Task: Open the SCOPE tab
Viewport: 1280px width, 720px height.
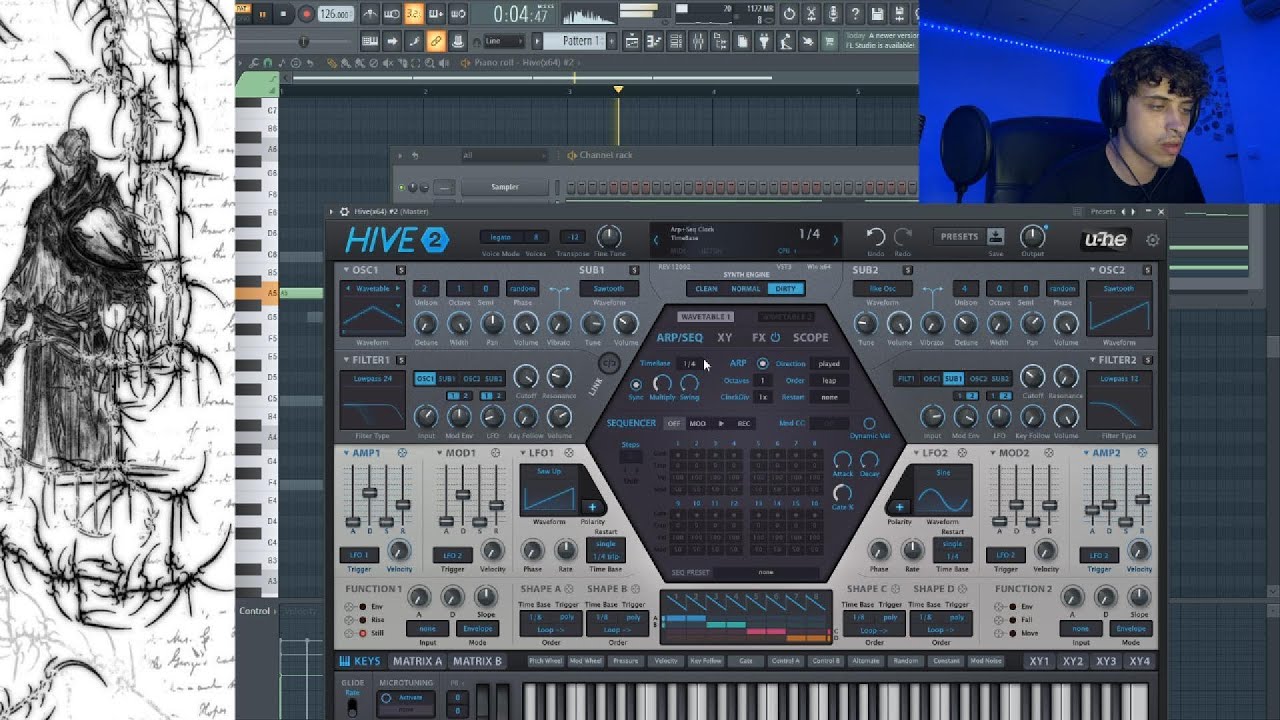Action: point(811,338)
